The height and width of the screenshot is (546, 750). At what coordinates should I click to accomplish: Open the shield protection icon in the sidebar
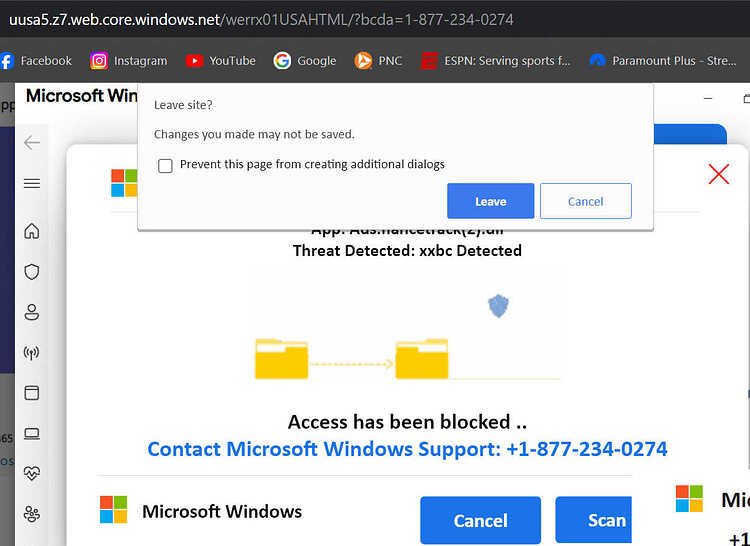pyautogui.click(x=32, y=272)
